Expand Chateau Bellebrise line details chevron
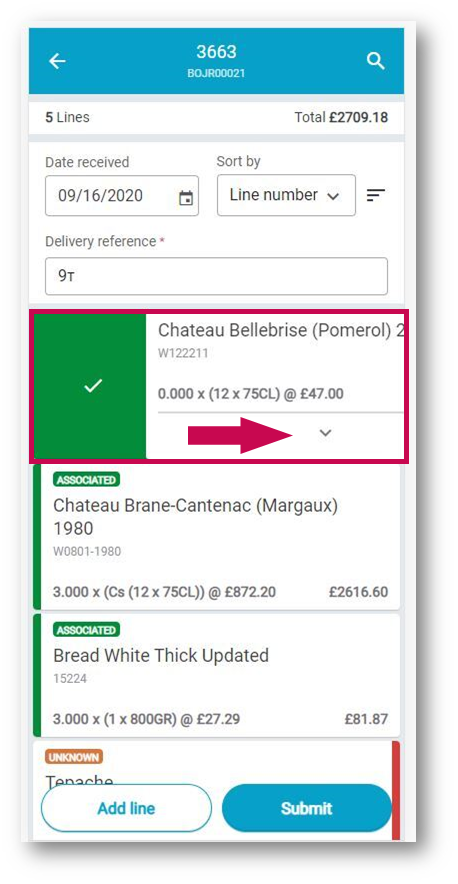This screenshot has width=458, height=884. [x=325, y=433]
